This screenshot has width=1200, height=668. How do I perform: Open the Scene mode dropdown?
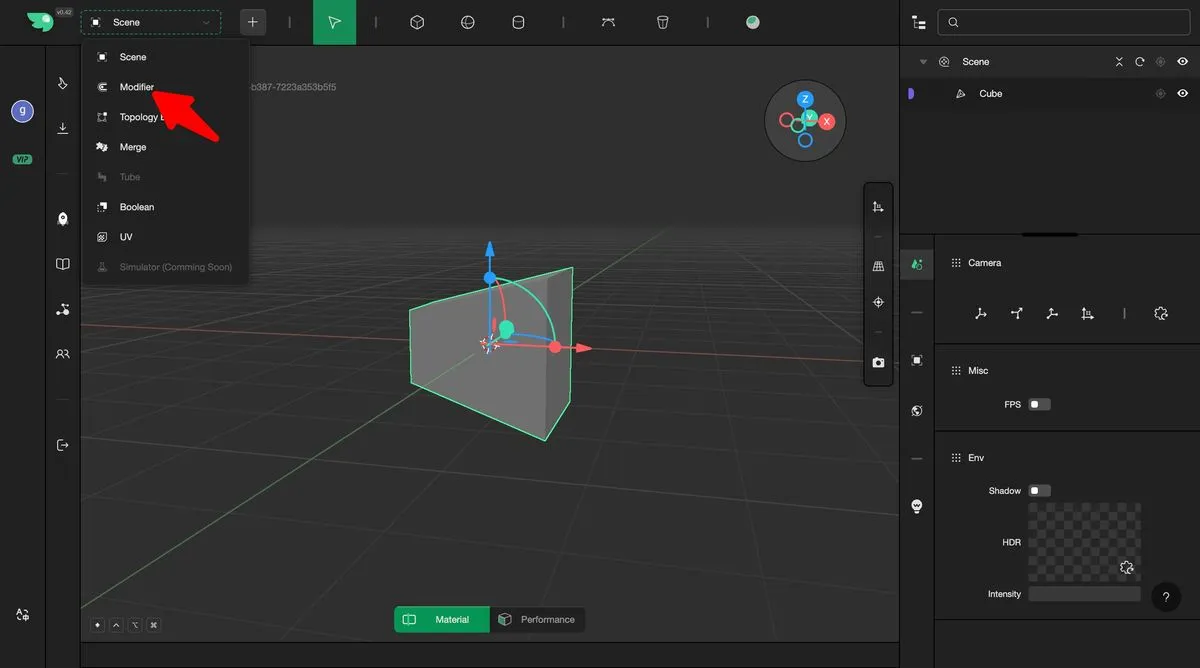pos(151,22)
